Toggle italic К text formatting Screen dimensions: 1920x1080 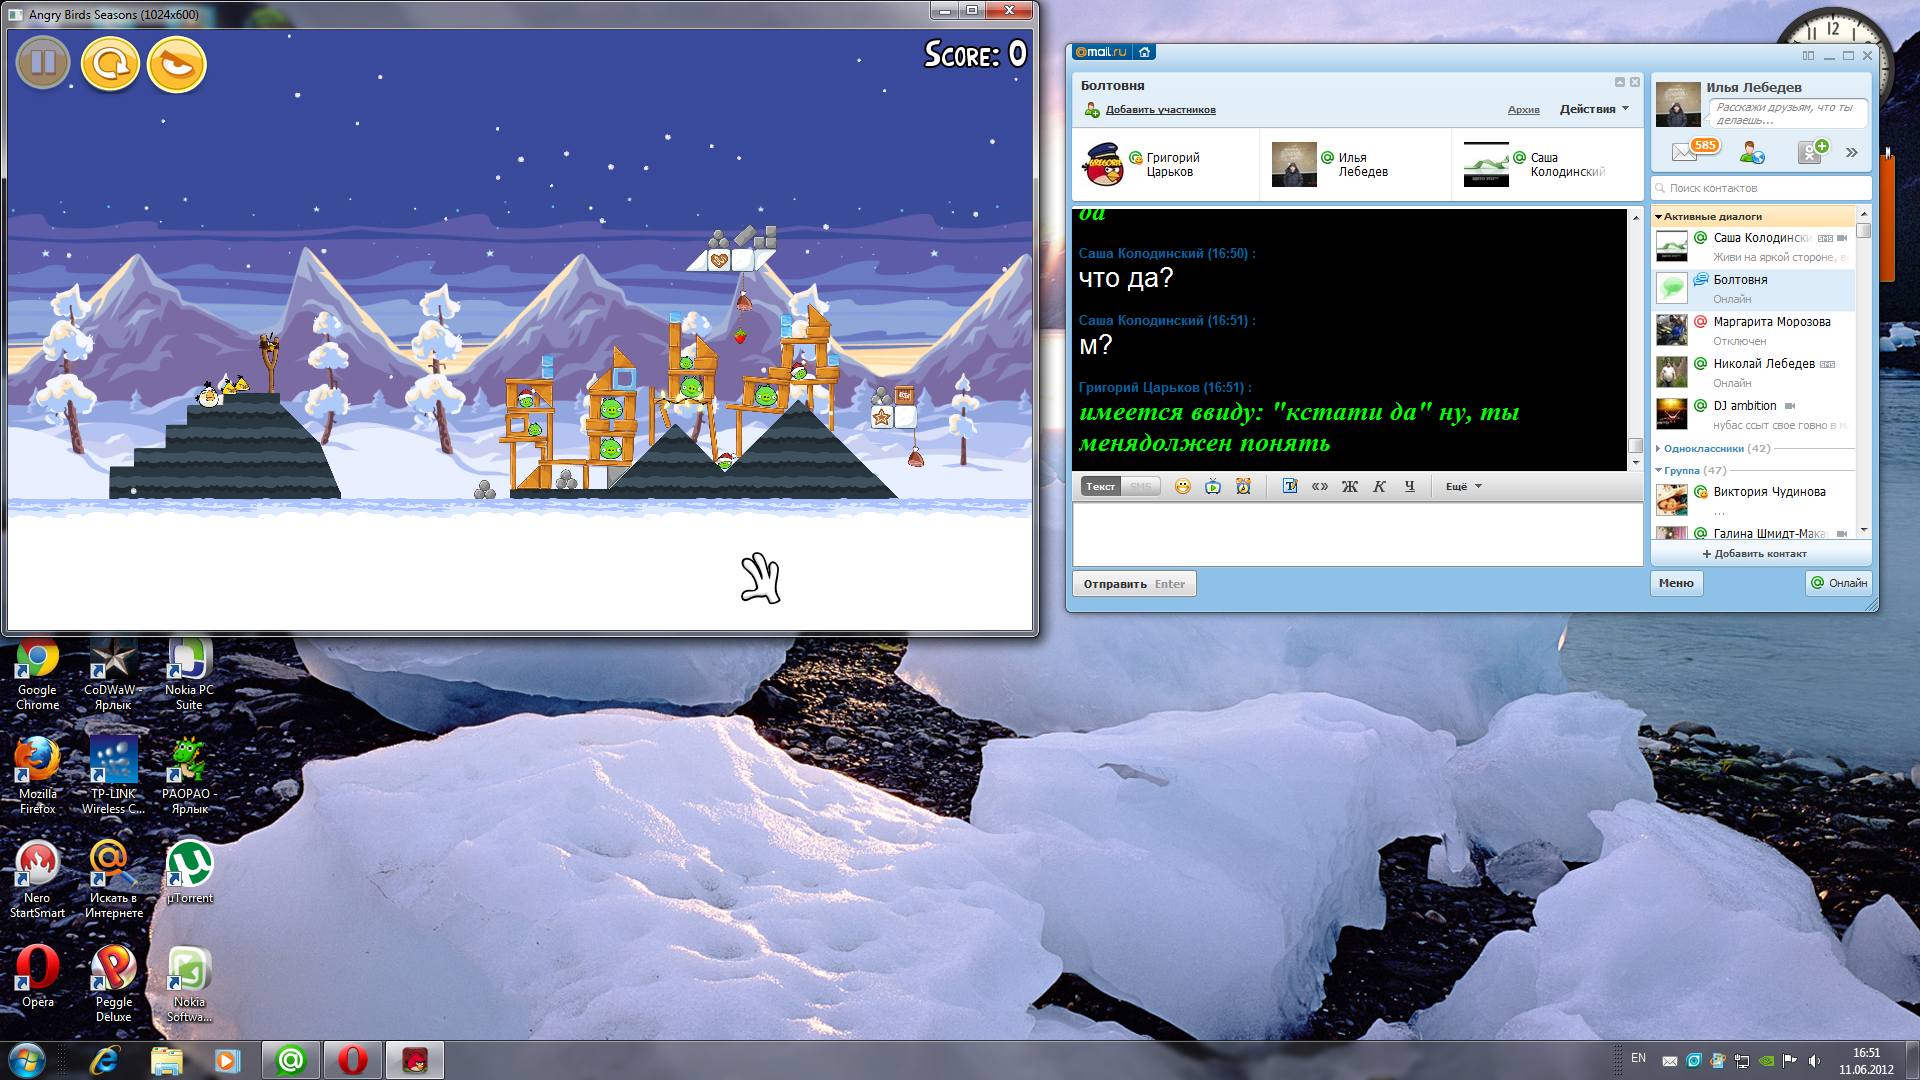pyautogui.click(x=1379, y=486)
